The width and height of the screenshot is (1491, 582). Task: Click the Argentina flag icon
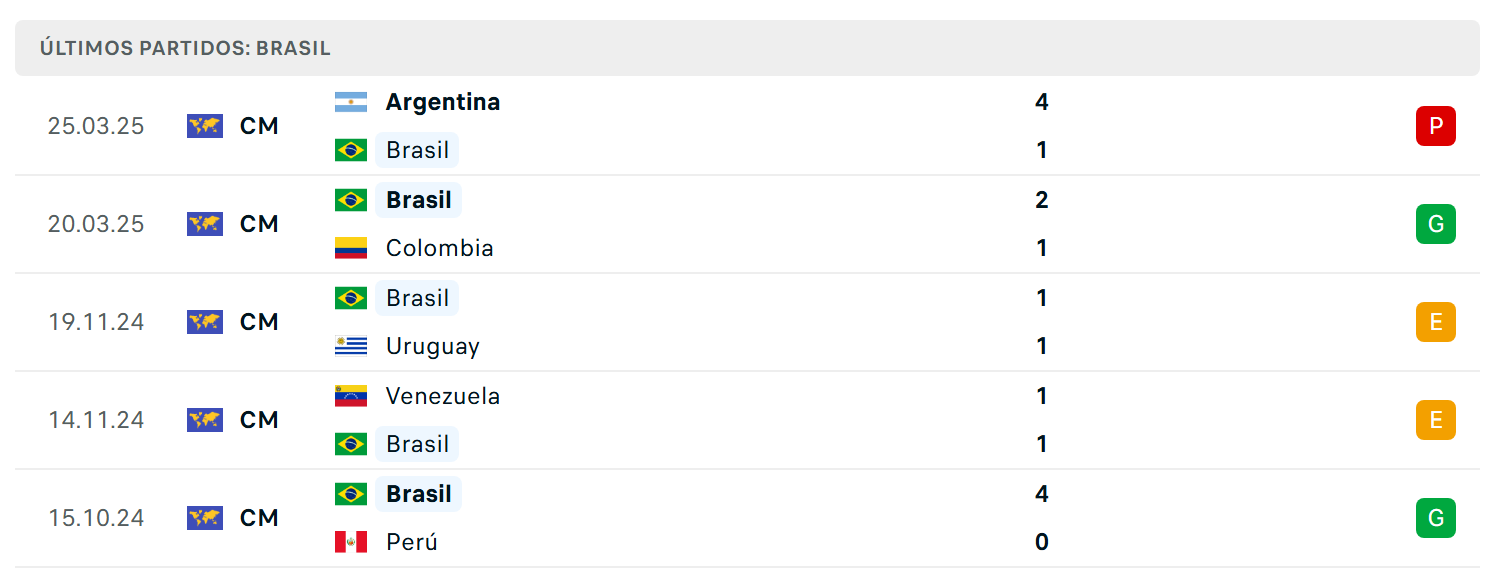351,102
